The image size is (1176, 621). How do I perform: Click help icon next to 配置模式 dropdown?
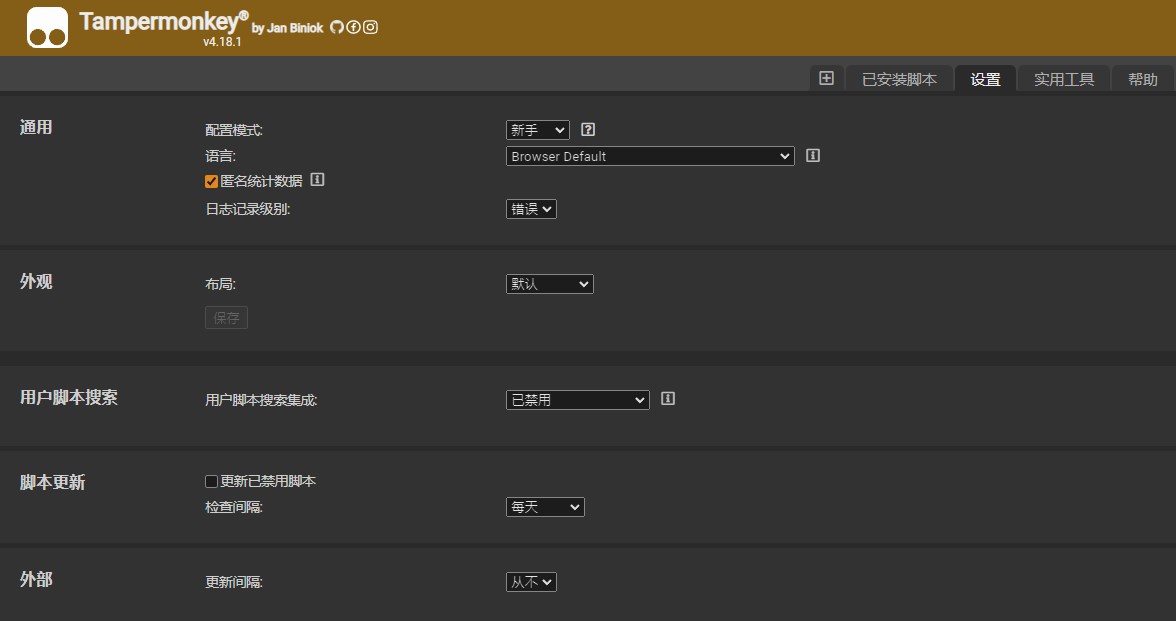(x=588, y=130)
